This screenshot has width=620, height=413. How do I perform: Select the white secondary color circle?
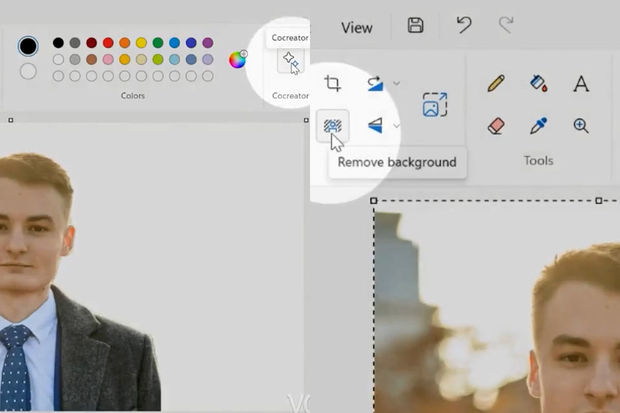(28, 71)
